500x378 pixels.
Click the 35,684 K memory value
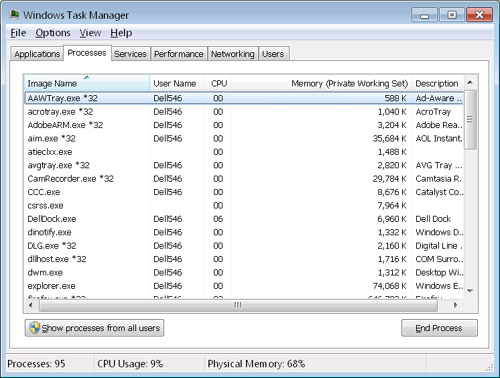[x=390, y=138]
